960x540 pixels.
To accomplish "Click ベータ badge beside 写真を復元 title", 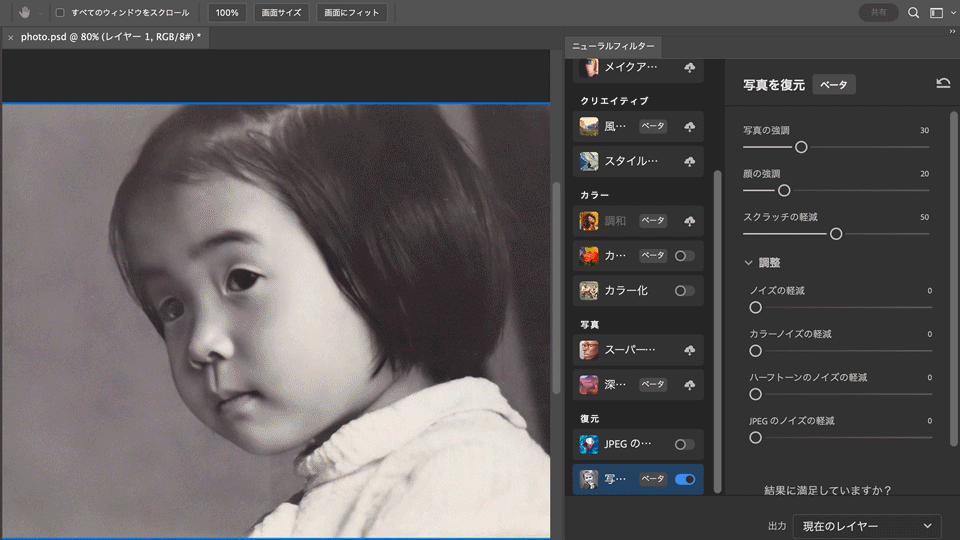I will click(834, 84).
